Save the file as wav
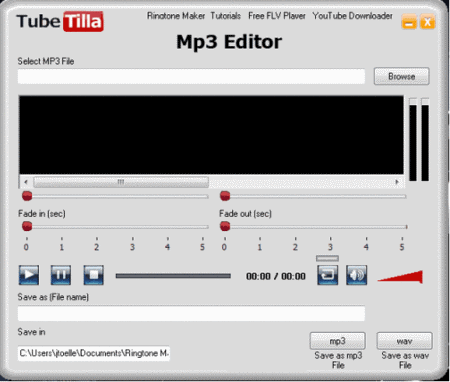The image size is (450, 382). pos(404,341)
